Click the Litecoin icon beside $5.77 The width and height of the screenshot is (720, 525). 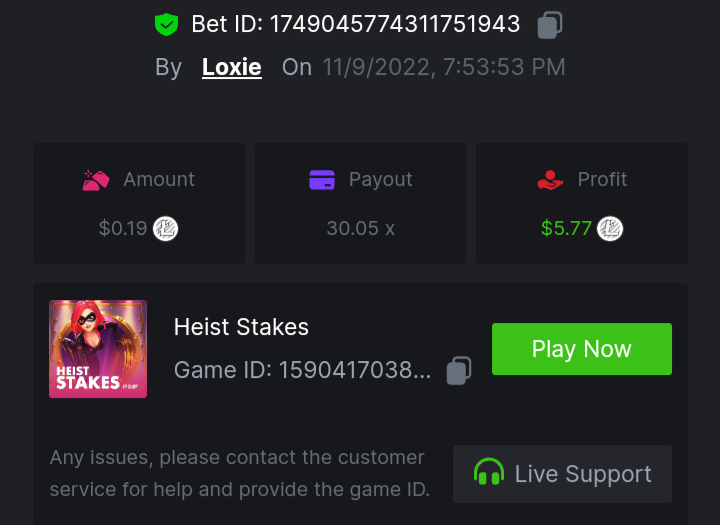pyautogui.click(x=610, y=229)
